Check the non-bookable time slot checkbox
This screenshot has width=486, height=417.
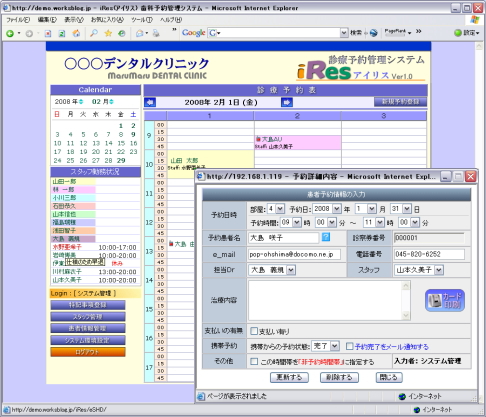254,362
